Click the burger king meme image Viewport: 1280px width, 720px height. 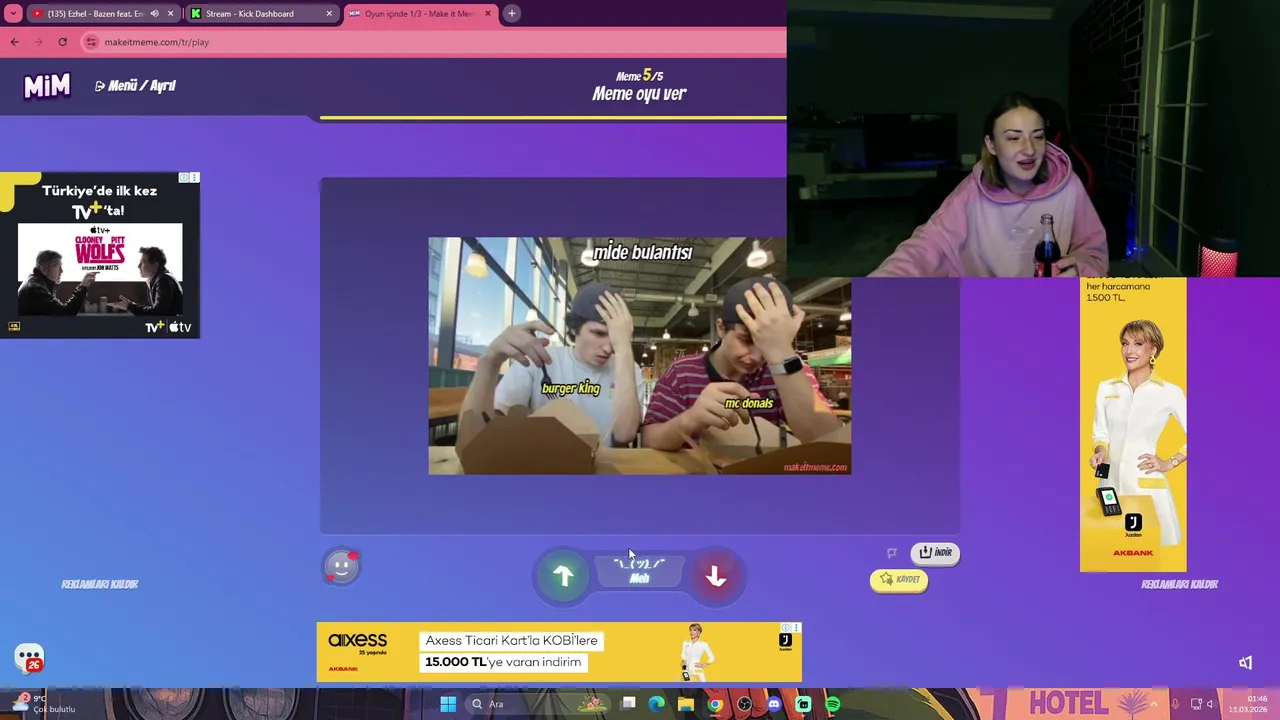(x=640, y=356)
